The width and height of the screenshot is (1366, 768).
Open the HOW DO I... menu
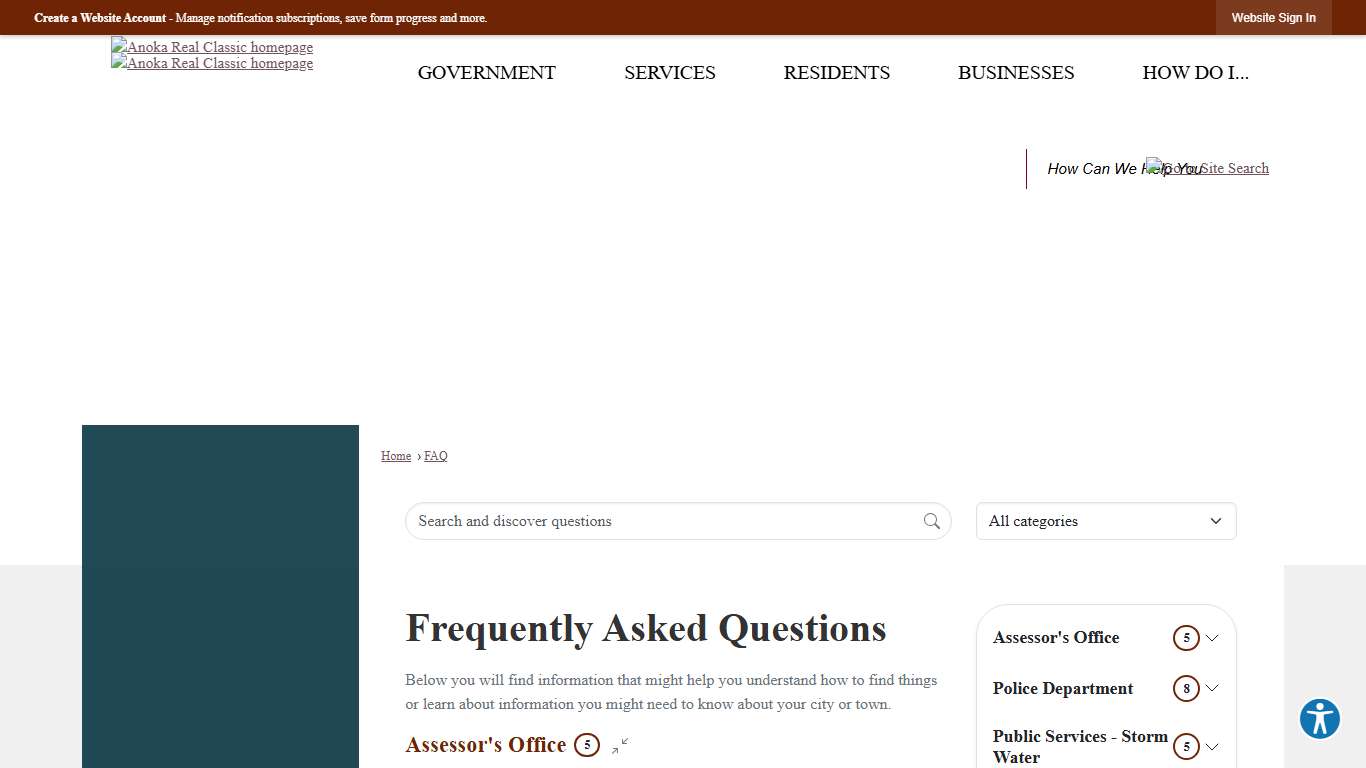click(x=1196, y=72)
